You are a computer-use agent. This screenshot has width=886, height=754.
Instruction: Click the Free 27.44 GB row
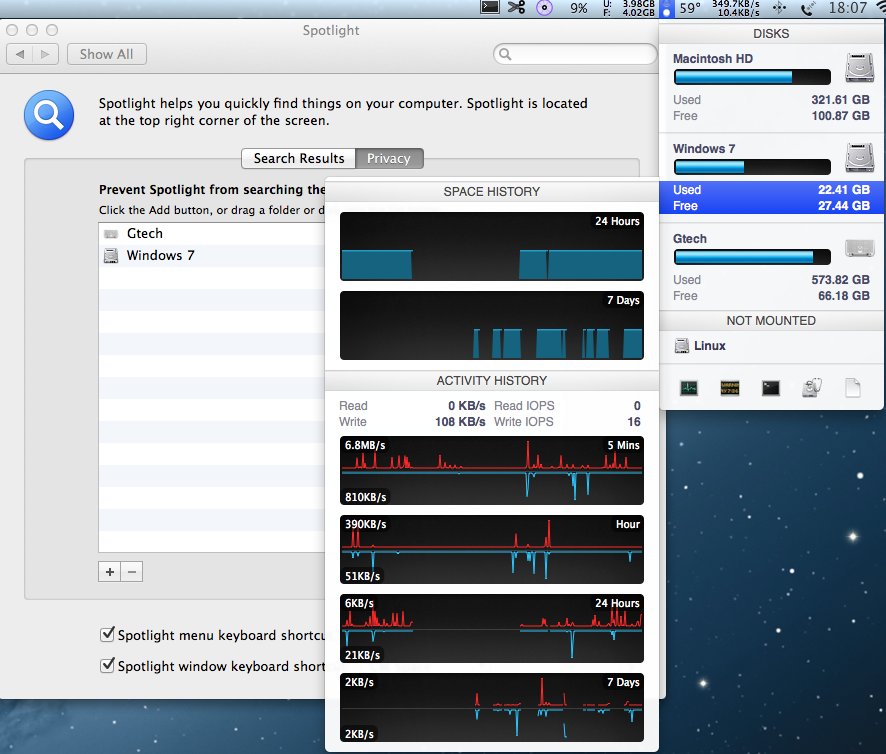pyautogui.click(x=771, y=206)
